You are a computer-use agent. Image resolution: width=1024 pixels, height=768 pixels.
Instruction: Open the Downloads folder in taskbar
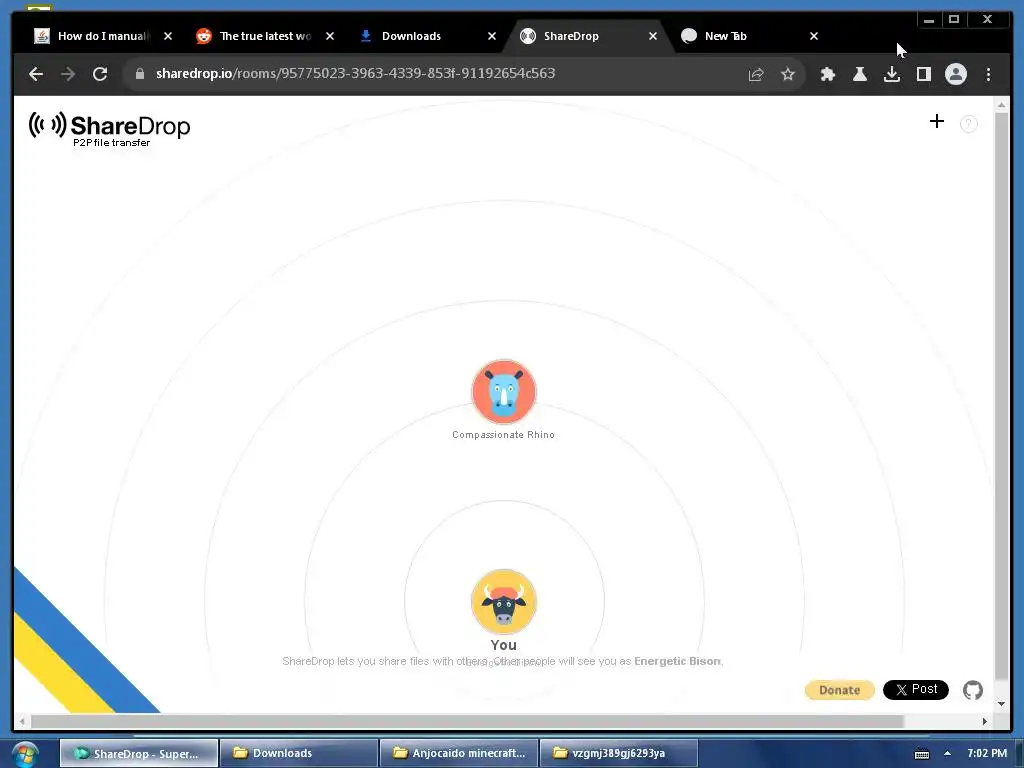pyautogui.click(x=299, y=754)
